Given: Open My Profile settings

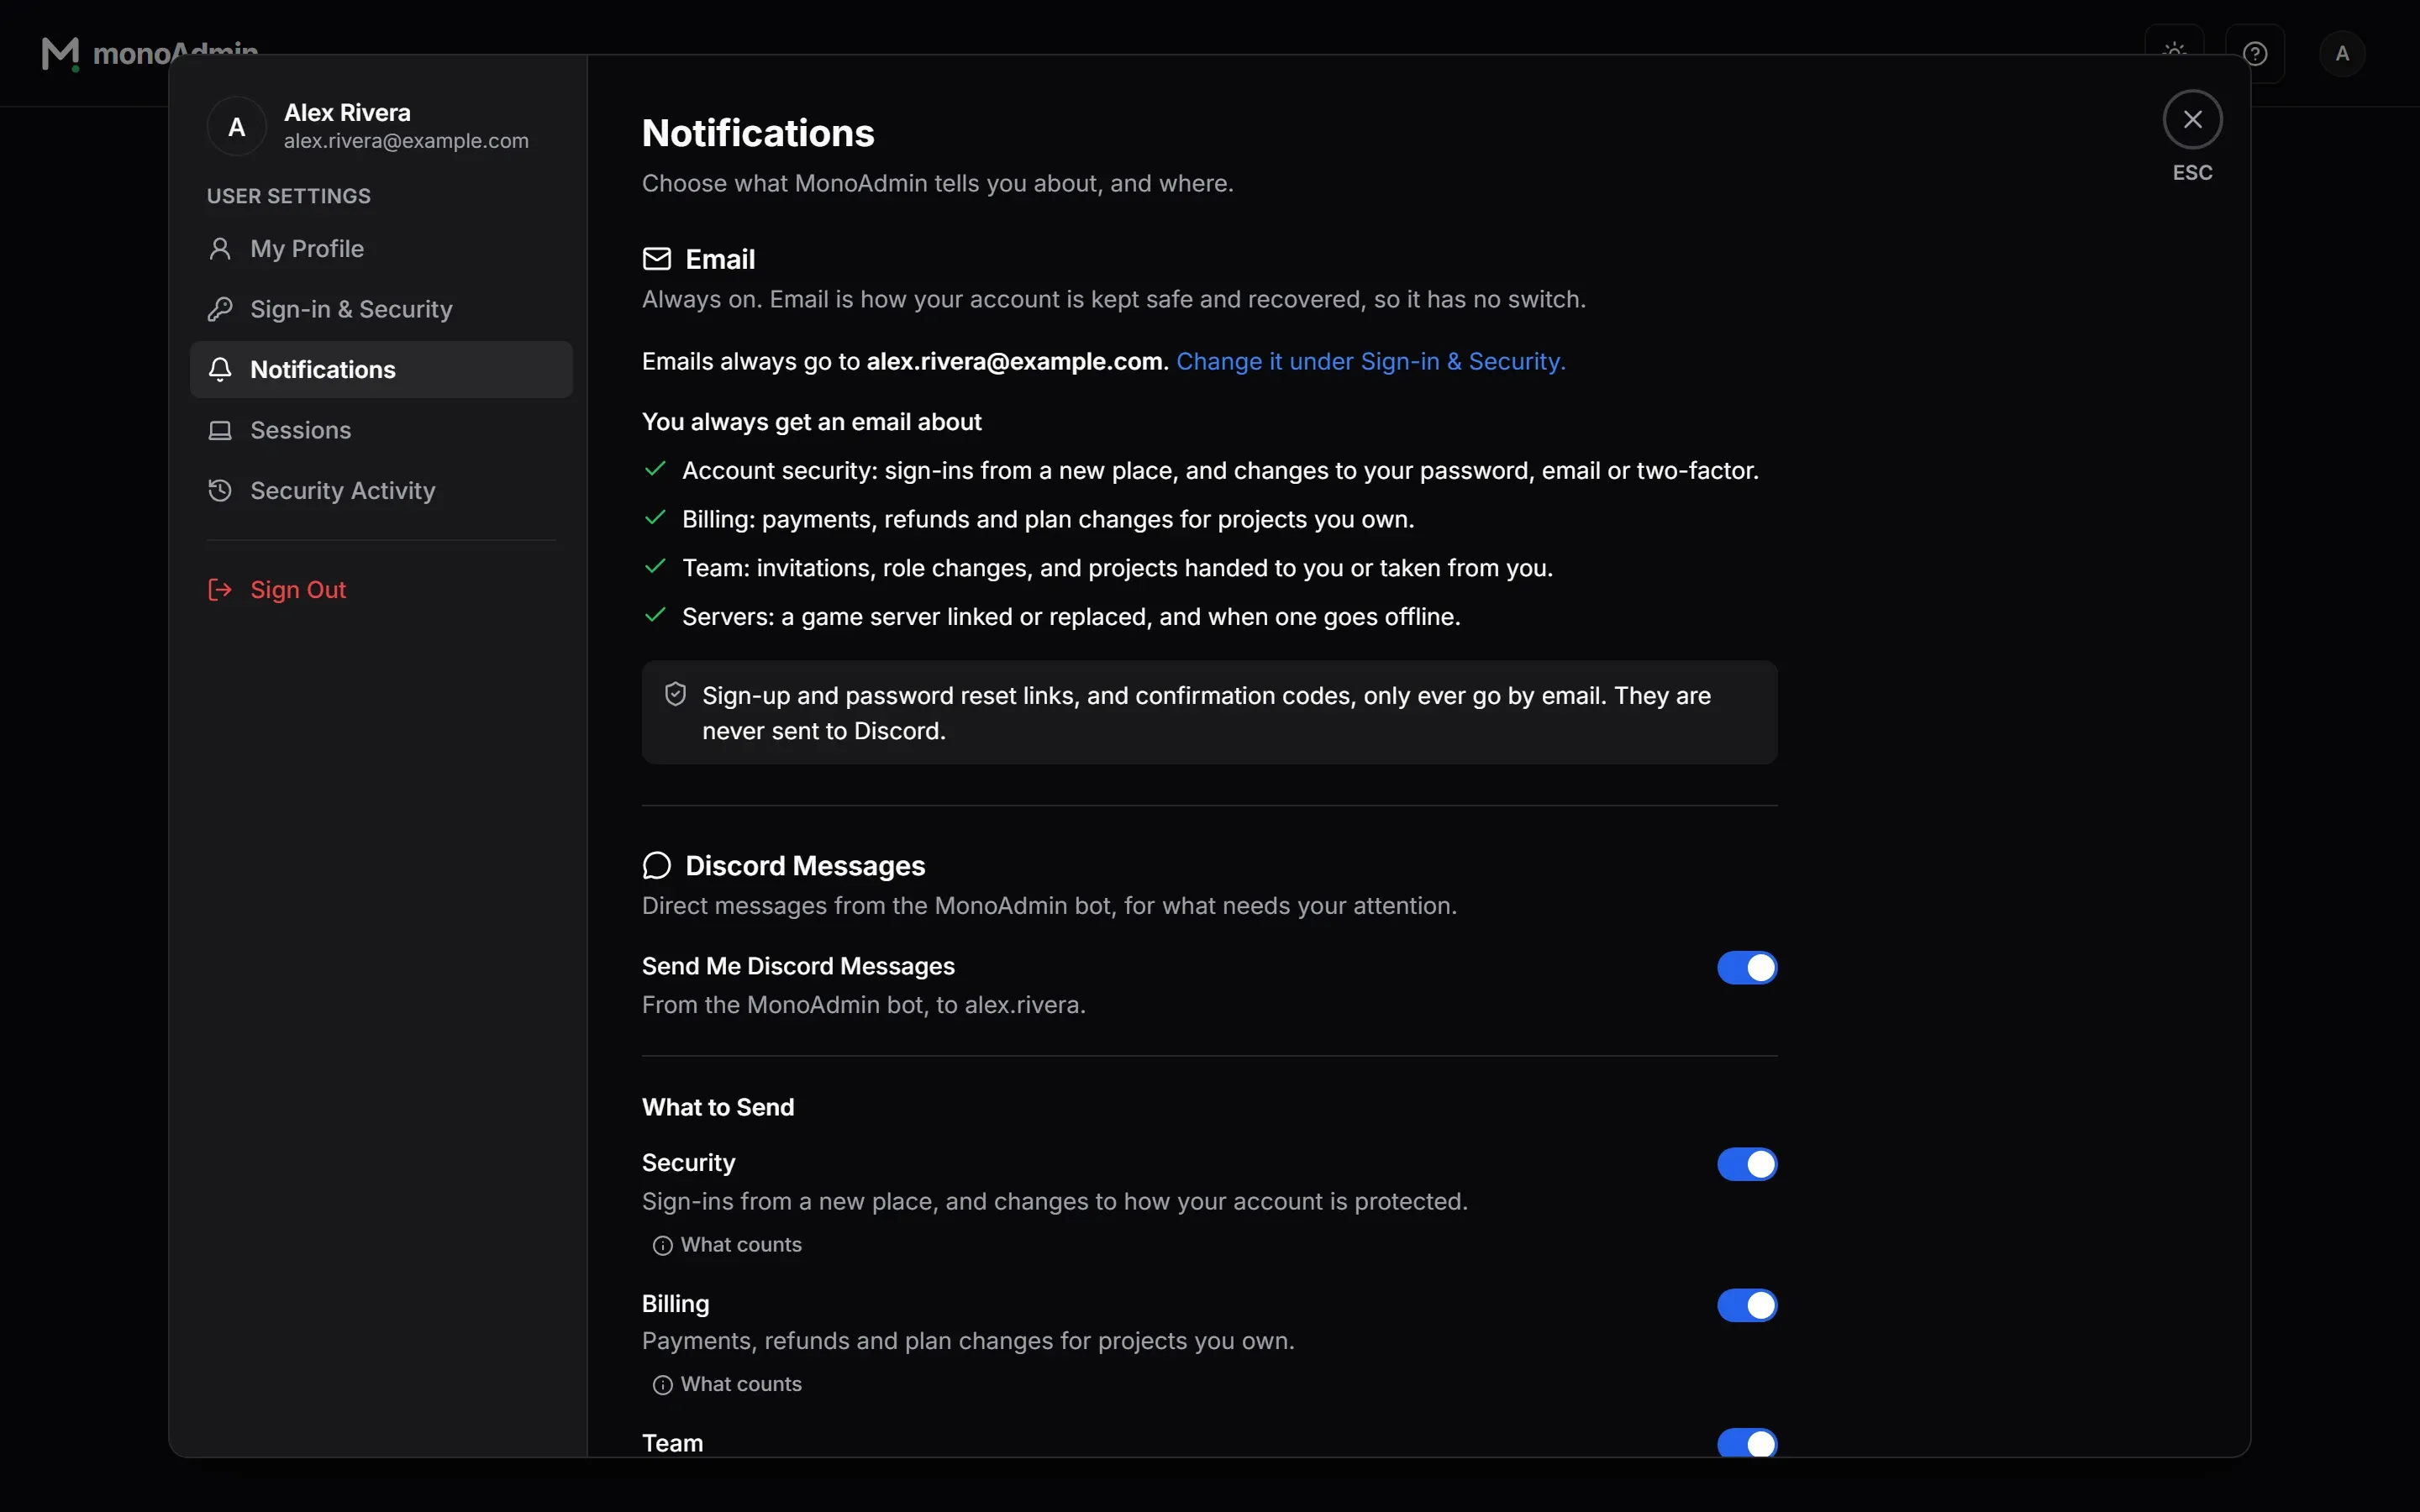Looking at the screenshot, I should pyautogui.click(x=381, y=248).
